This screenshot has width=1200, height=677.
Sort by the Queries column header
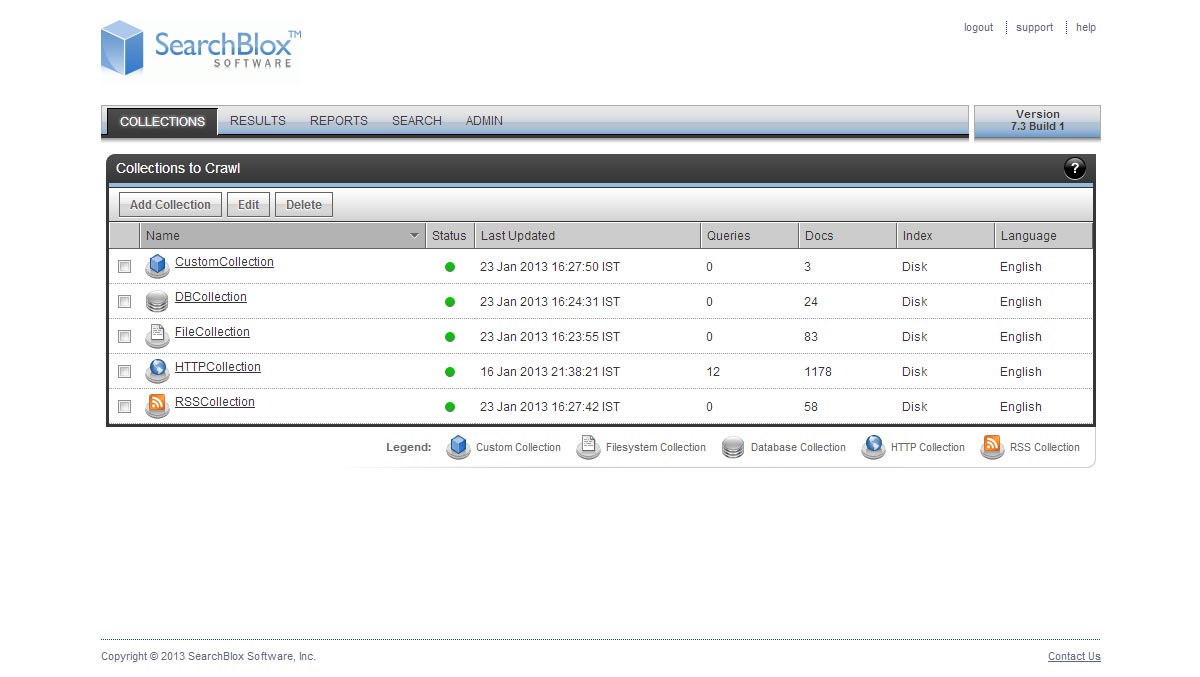point(750,236)
